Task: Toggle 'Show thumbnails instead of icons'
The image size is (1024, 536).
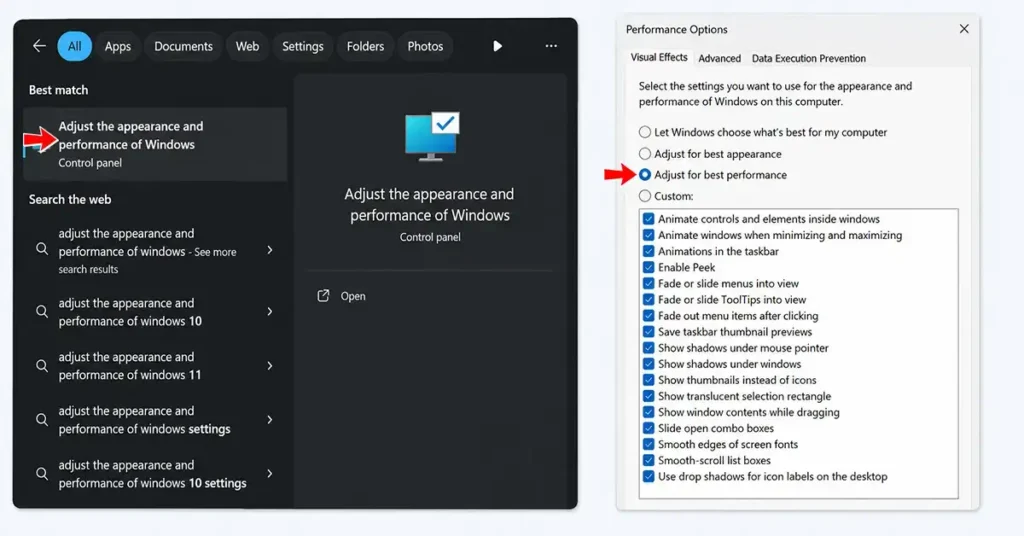Action: point(648,380)
